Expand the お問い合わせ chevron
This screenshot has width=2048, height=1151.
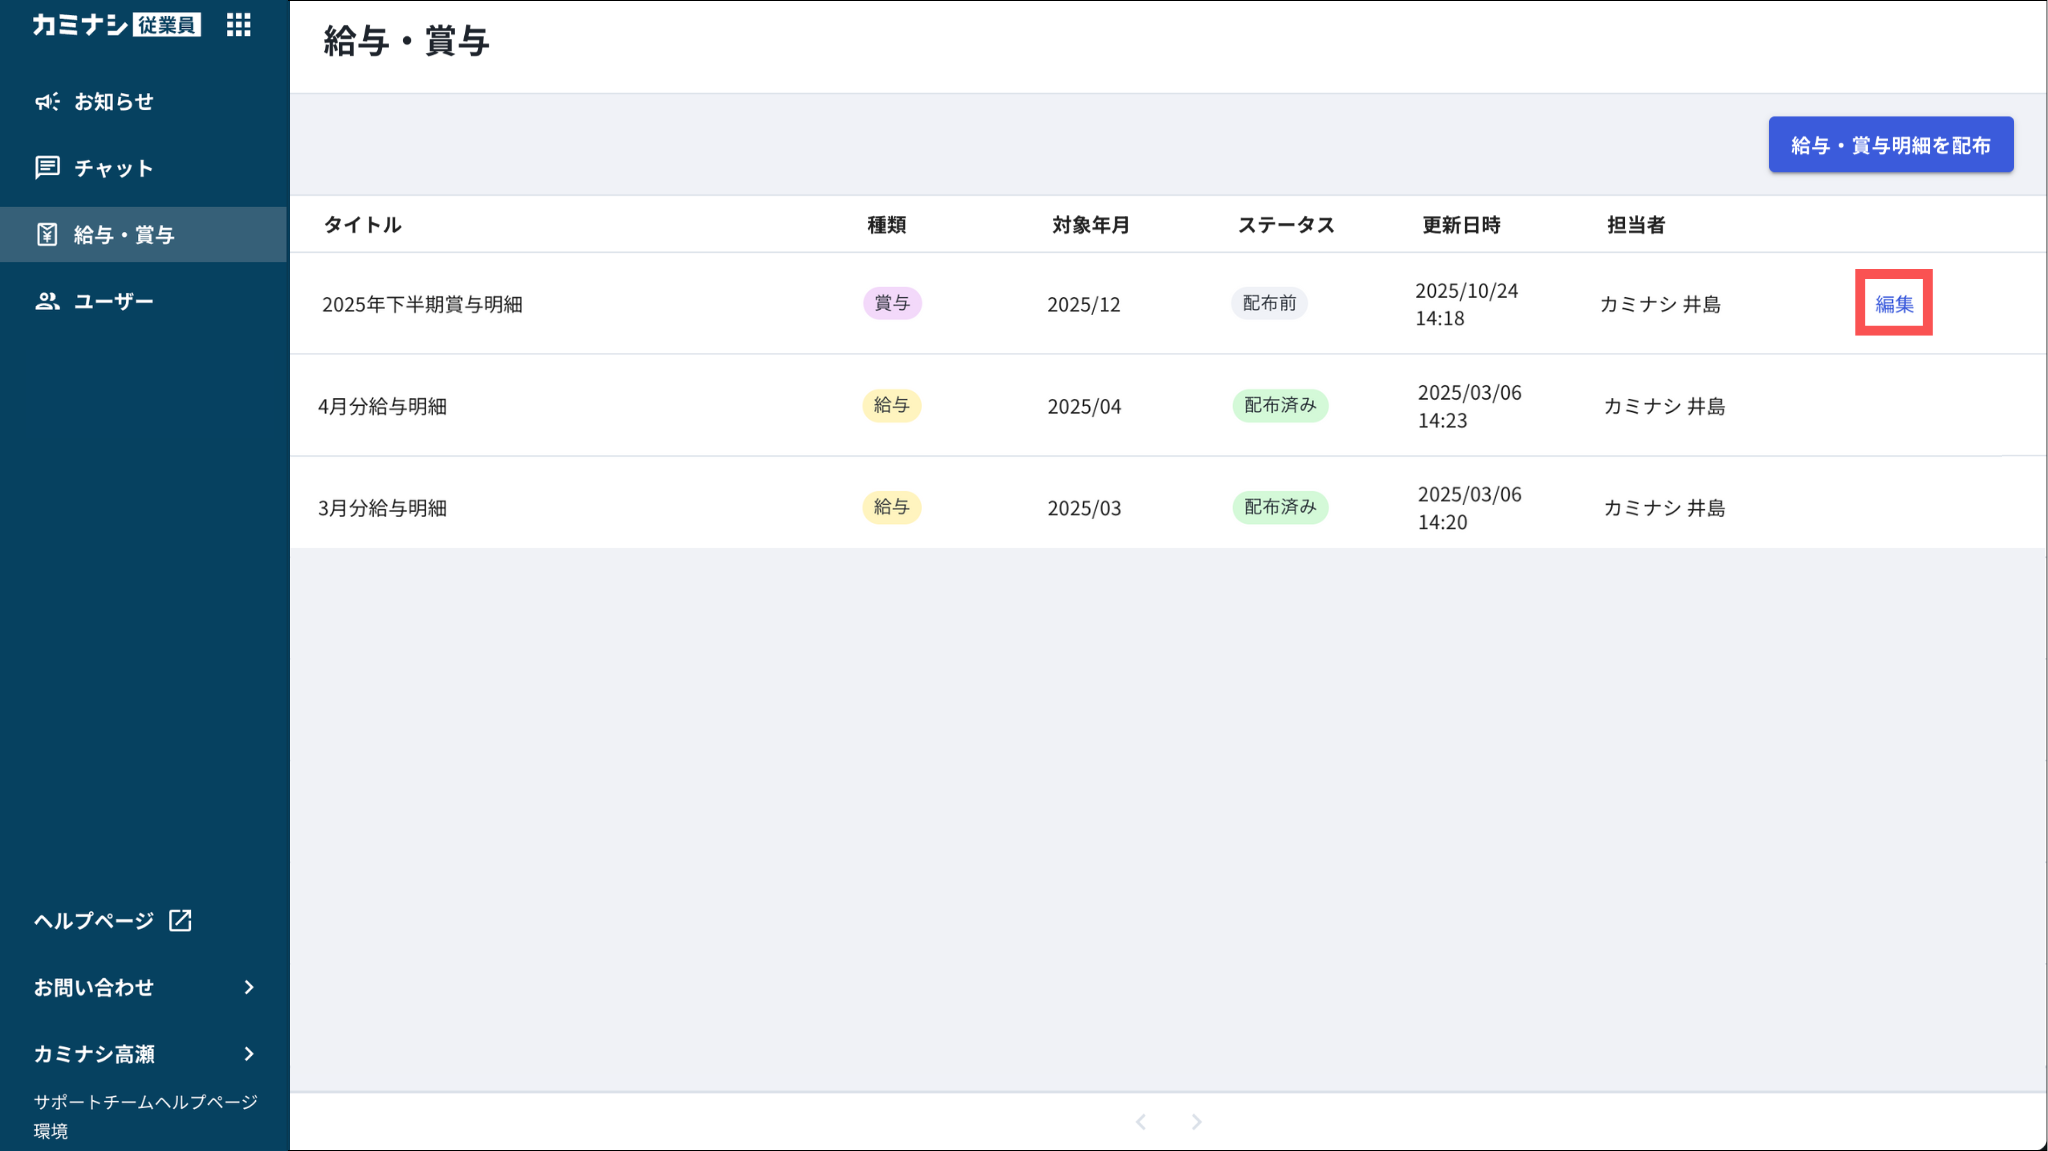tap(249, 987)
